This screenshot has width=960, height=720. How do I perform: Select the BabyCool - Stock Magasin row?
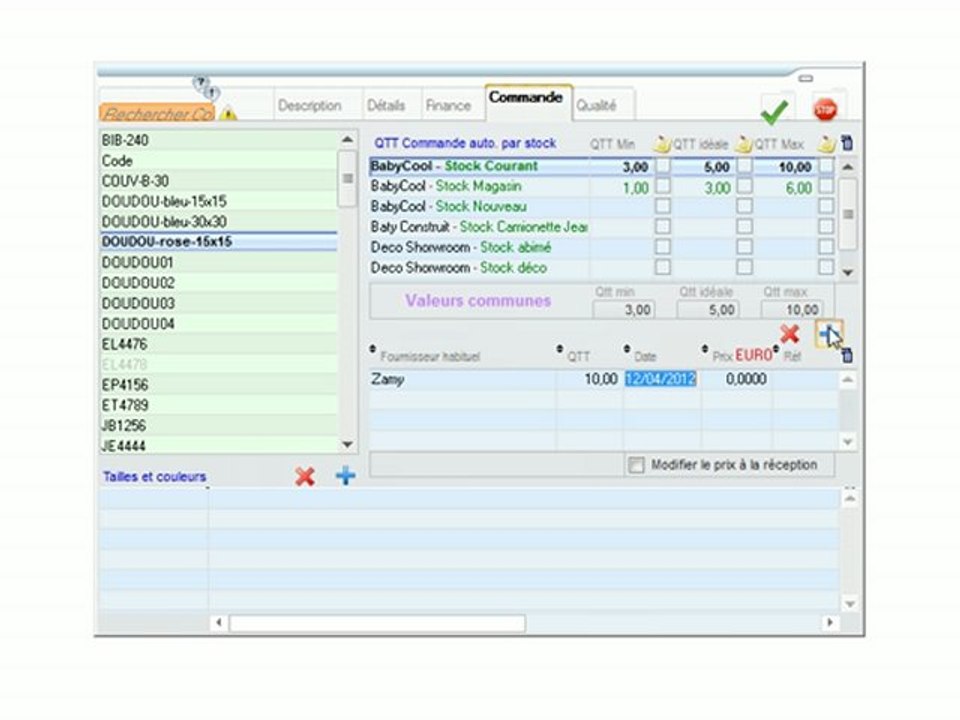pyautogui.click(x=479, y=186)
